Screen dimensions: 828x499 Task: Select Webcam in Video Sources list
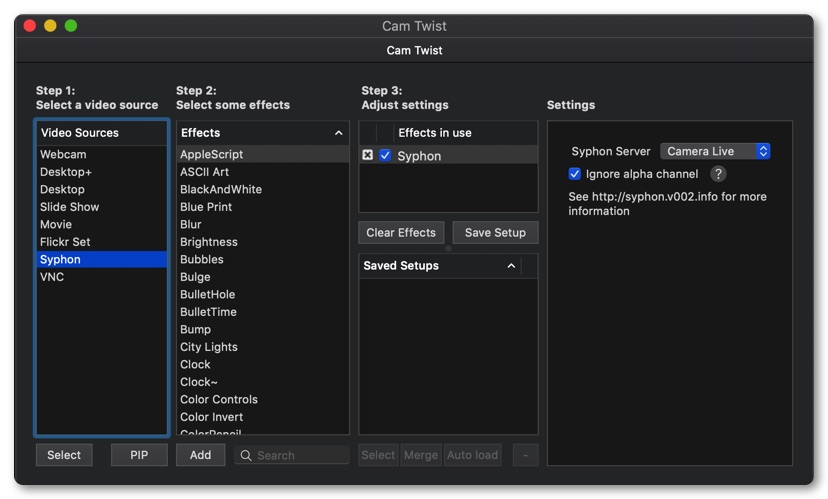[101, 154]
